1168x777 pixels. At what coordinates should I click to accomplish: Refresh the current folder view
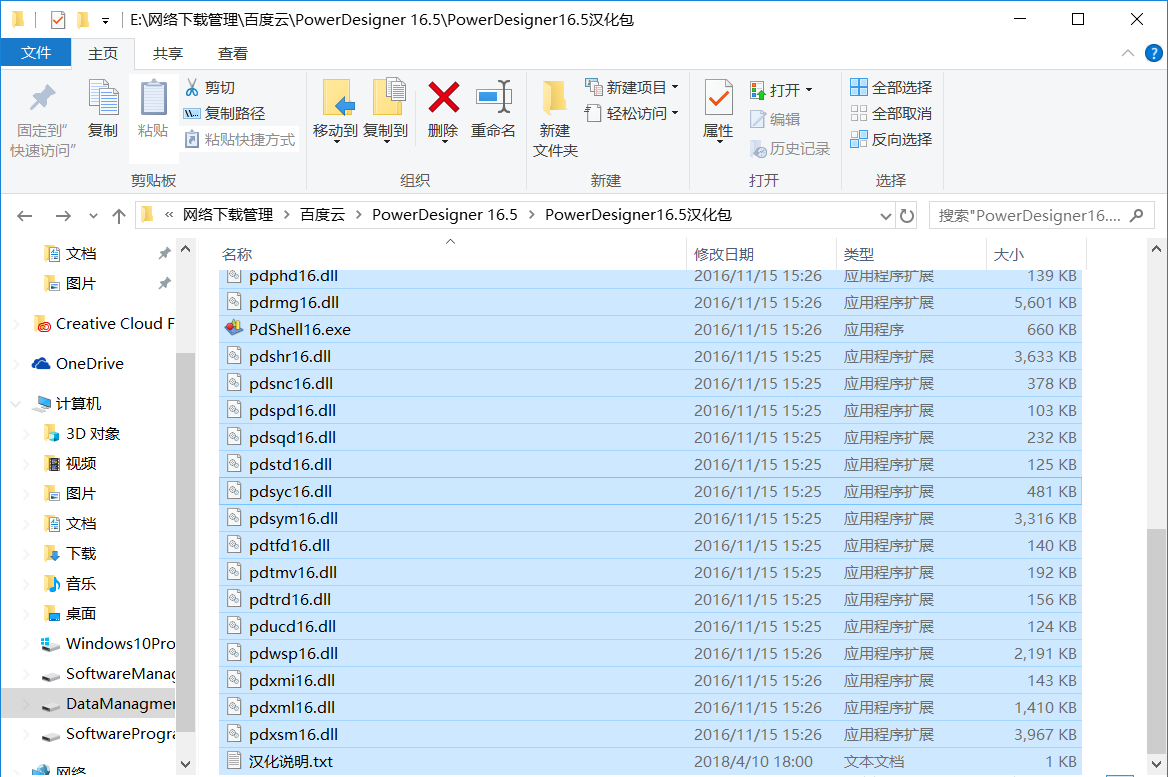907,216
